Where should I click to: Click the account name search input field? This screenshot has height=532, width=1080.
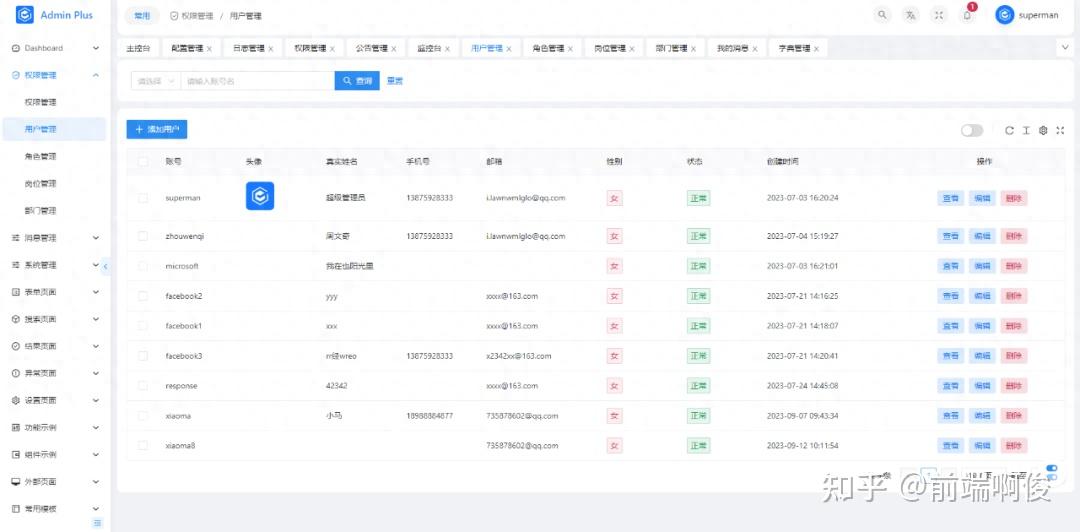point(258,81)
